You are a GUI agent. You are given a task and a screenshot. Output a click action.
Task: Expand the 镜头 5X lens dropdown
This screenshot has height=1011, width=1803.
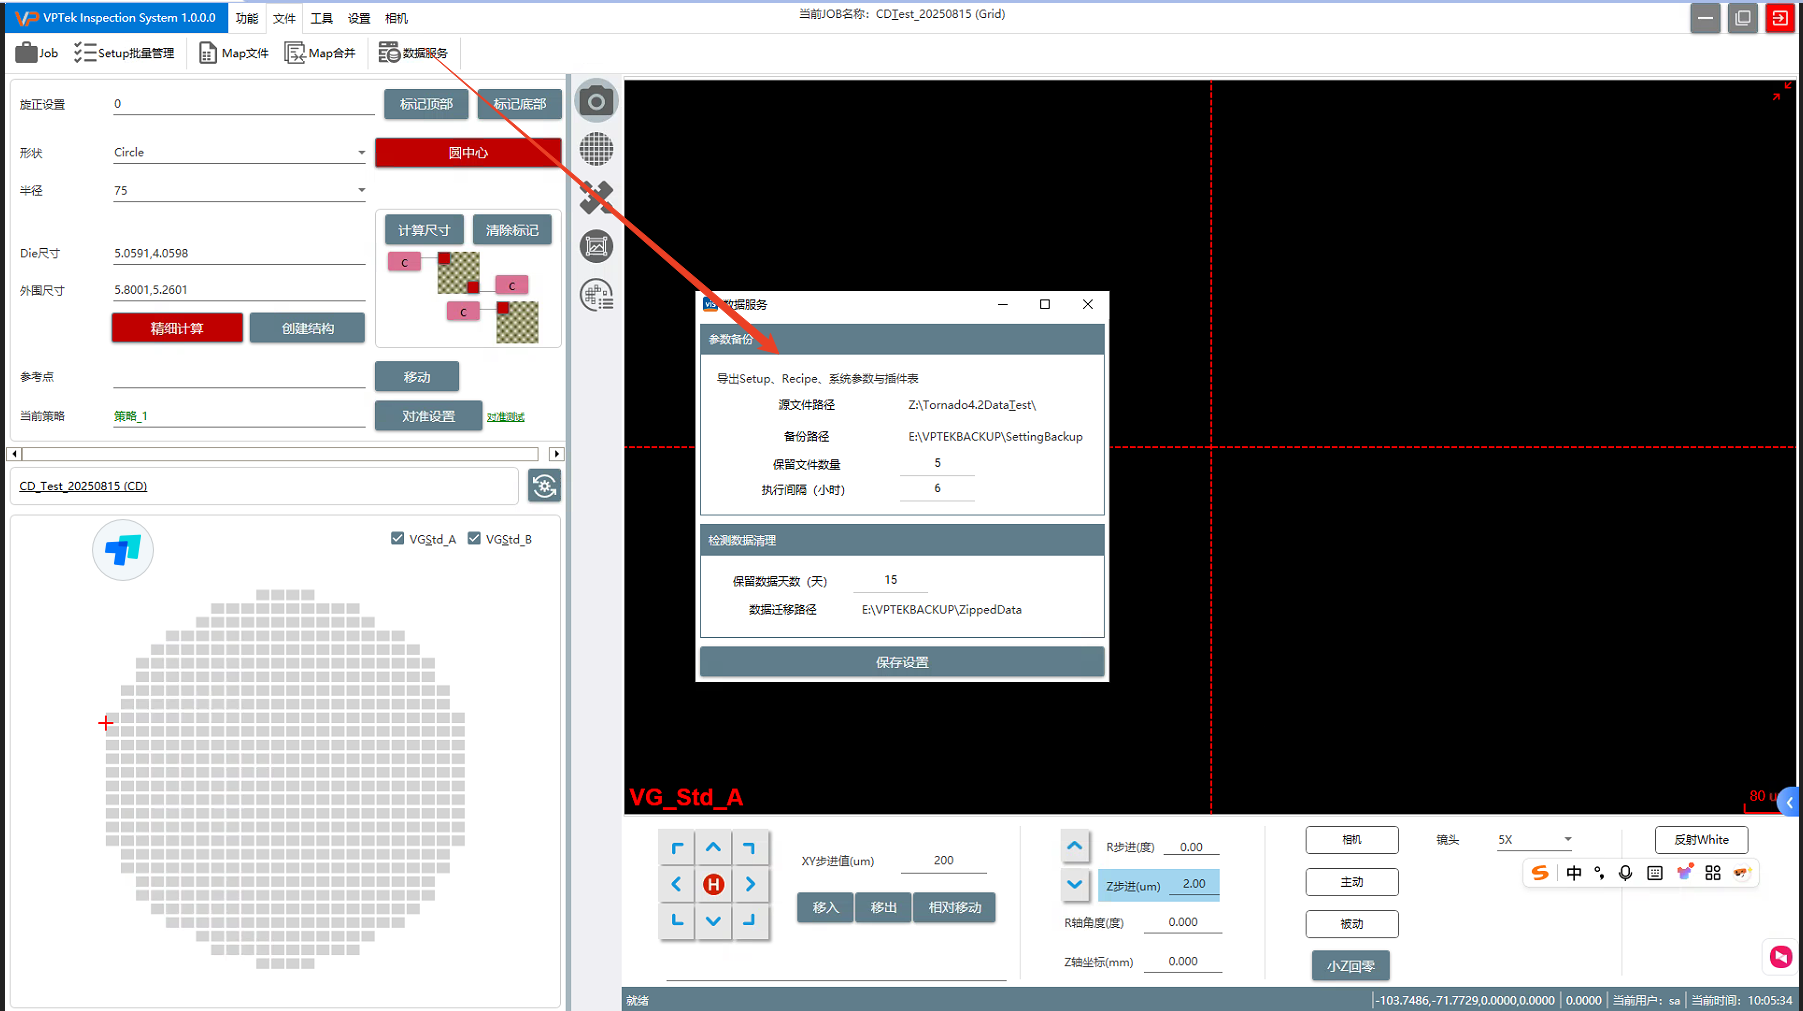pyautogui.click(x=1567, y=840)
